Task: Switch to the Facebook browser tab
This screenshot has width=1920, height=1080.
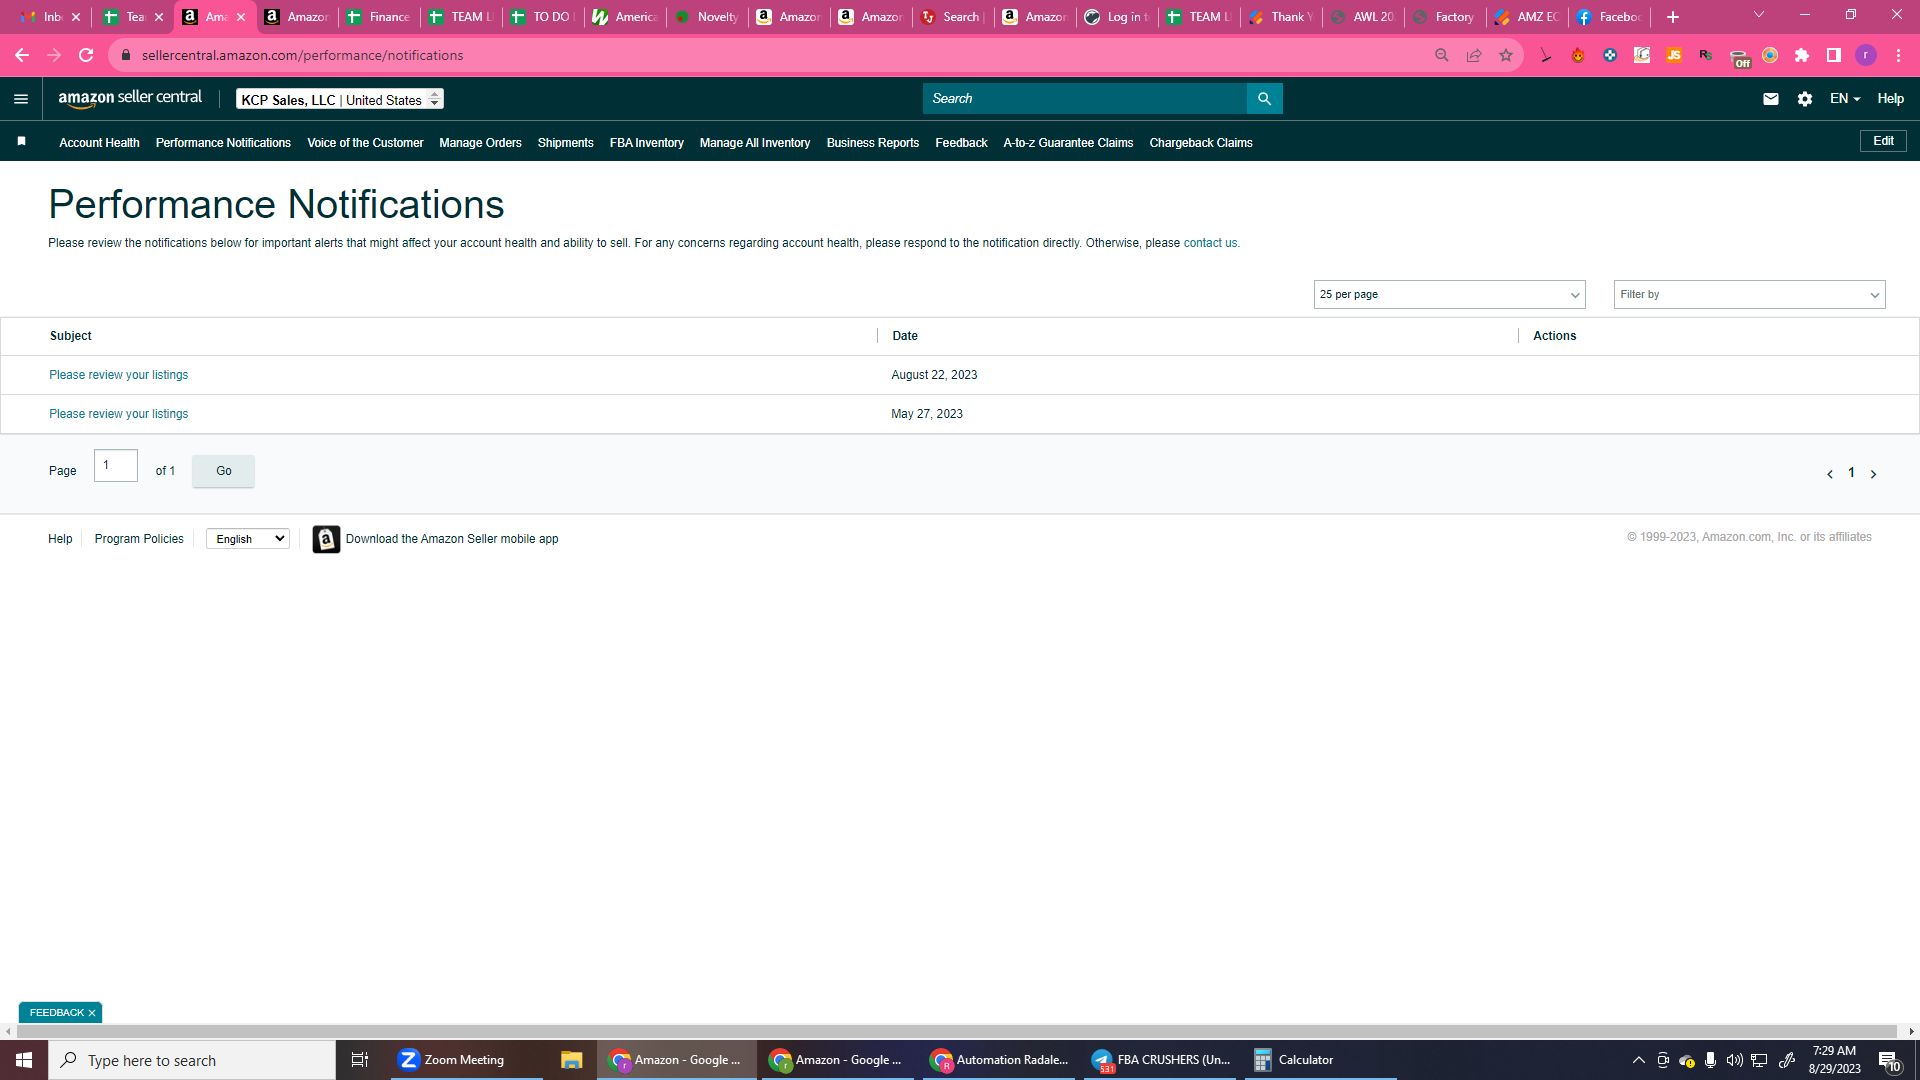Action: tap(1609, 17)
